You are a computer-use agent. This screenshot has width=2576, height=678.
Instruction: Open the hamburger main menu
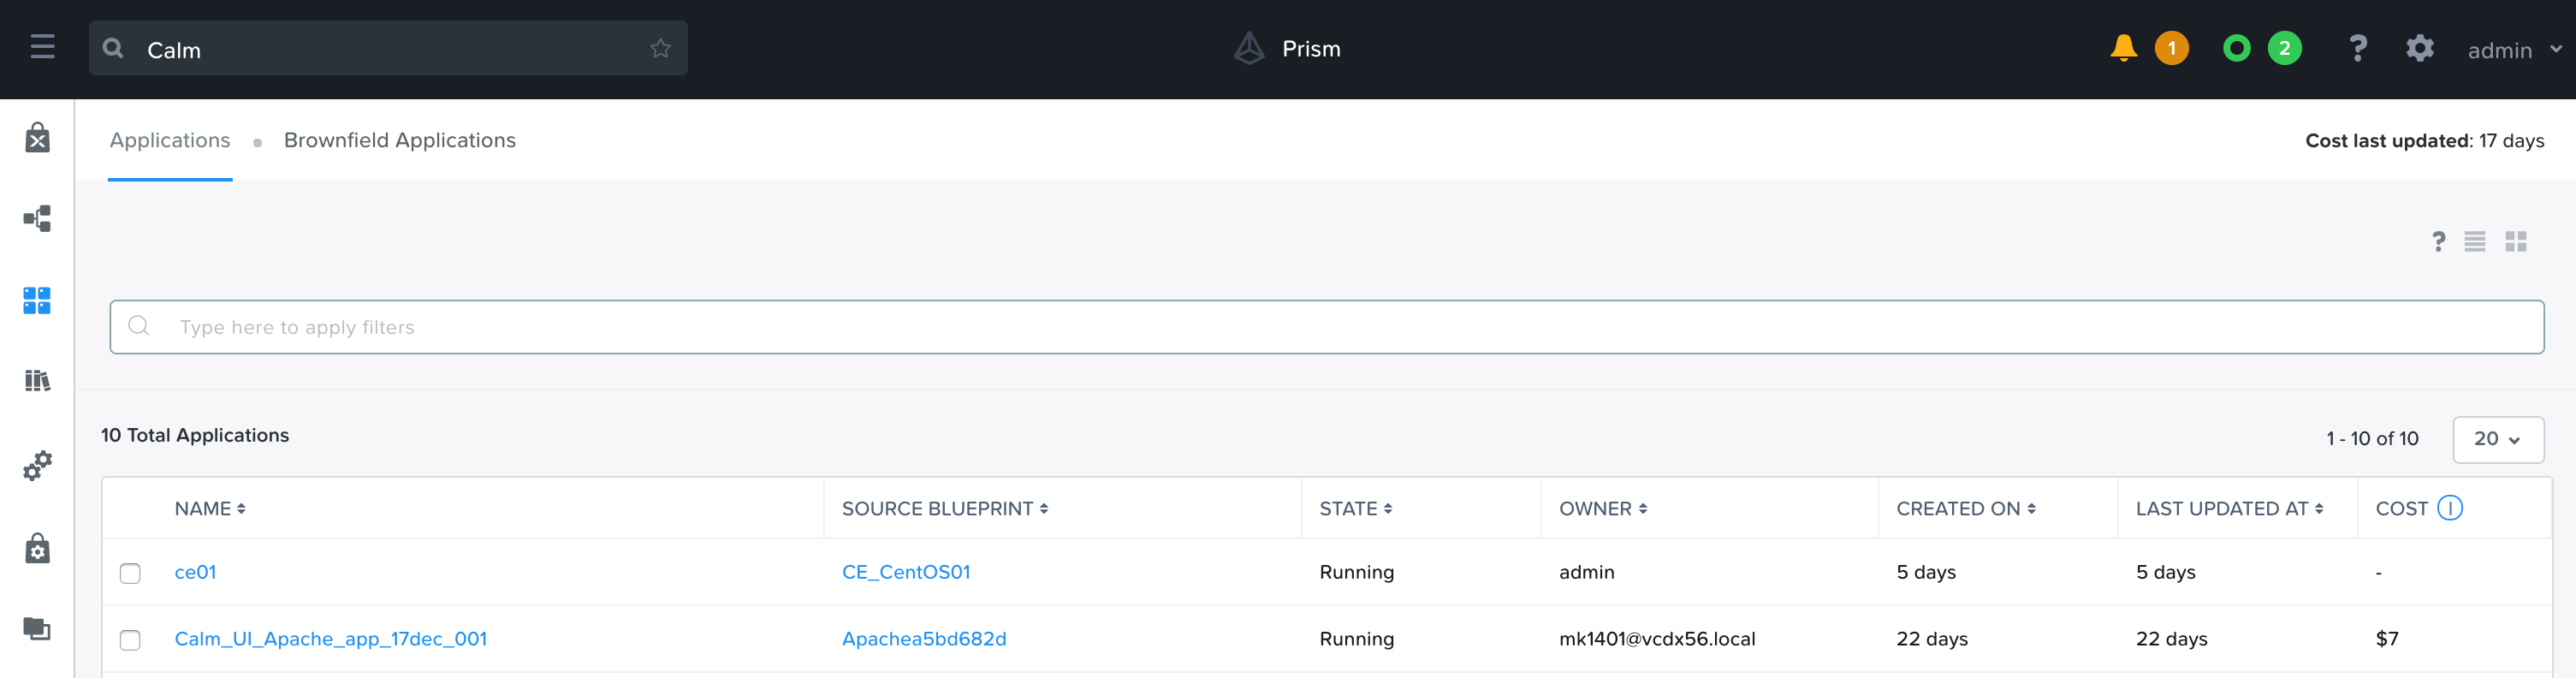tap(42, 47)
